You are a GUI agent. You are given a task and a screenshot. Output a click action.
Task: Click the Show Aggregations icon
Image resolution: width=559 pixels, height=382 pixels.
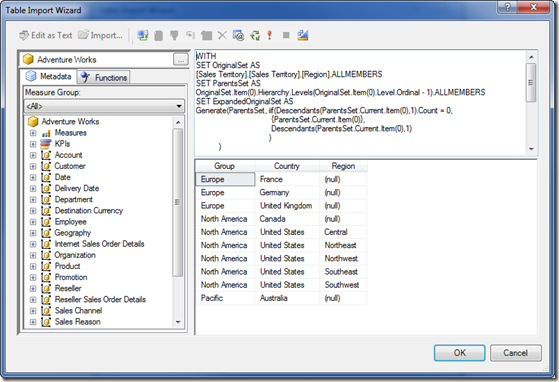(x=206, y=35)
